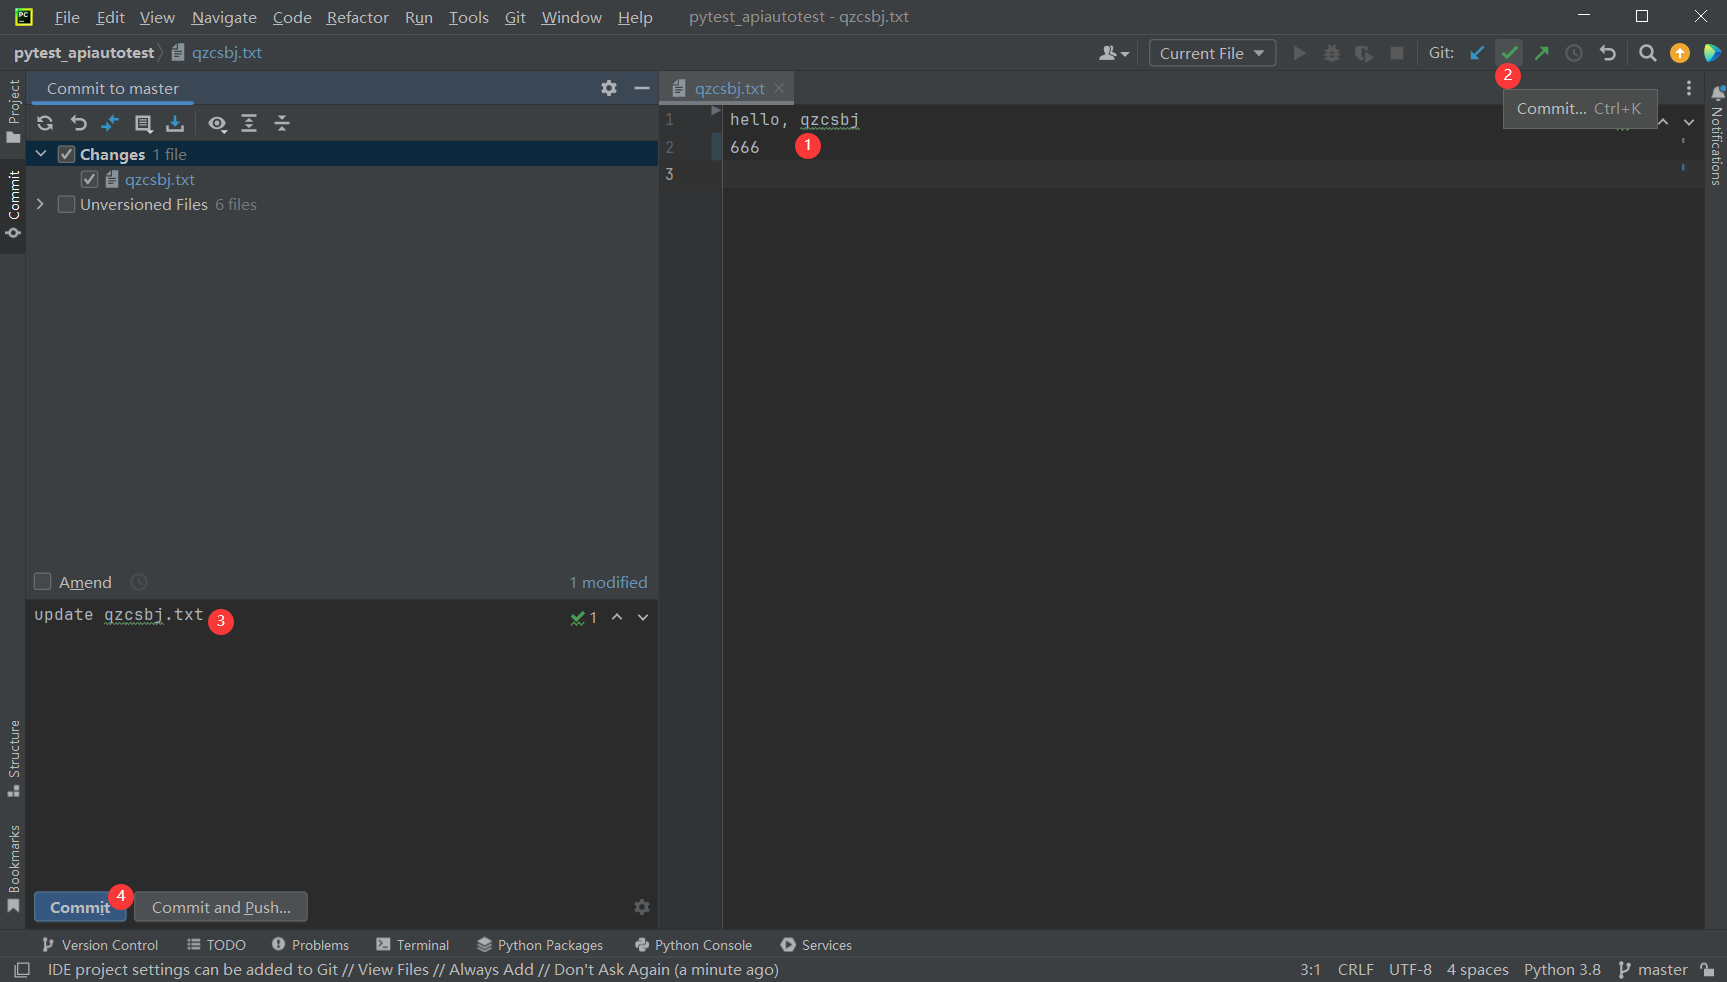1727x982 pixels.
Task: Open Git Show History clock icon
Action: tap(1574, 53)
